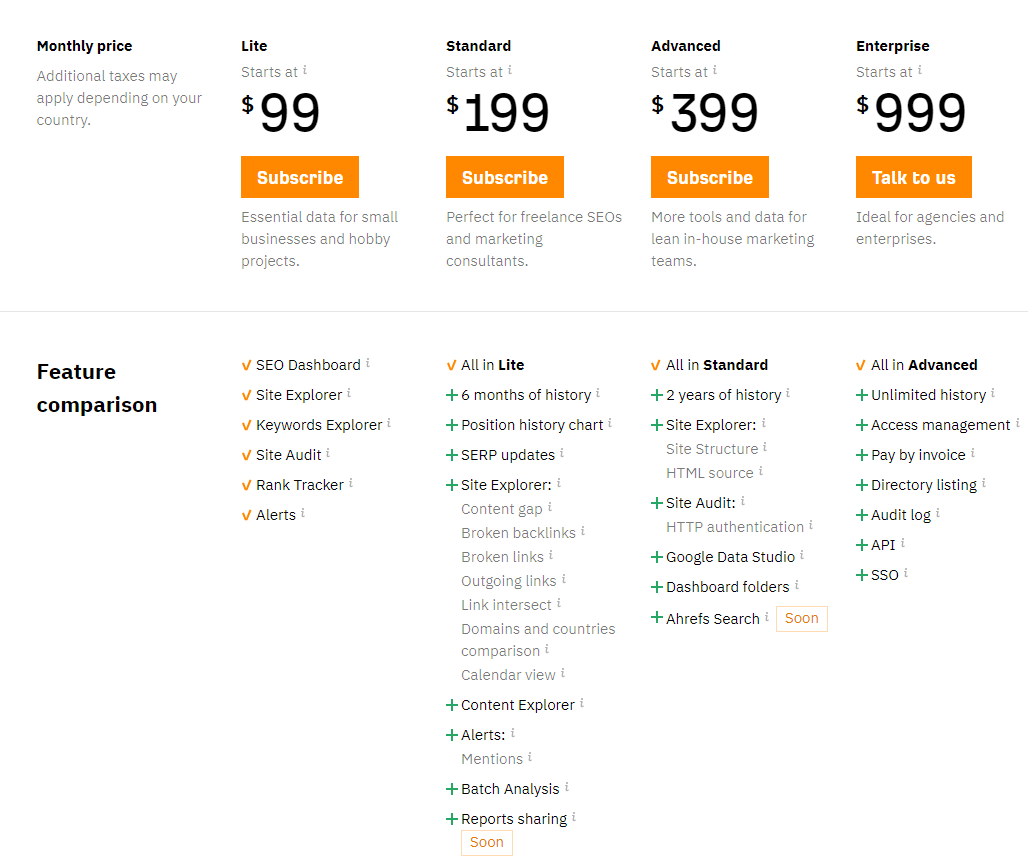Screen dimensions: 1028x863
Task: Show info for Calendar view
Action: (563, 672)
